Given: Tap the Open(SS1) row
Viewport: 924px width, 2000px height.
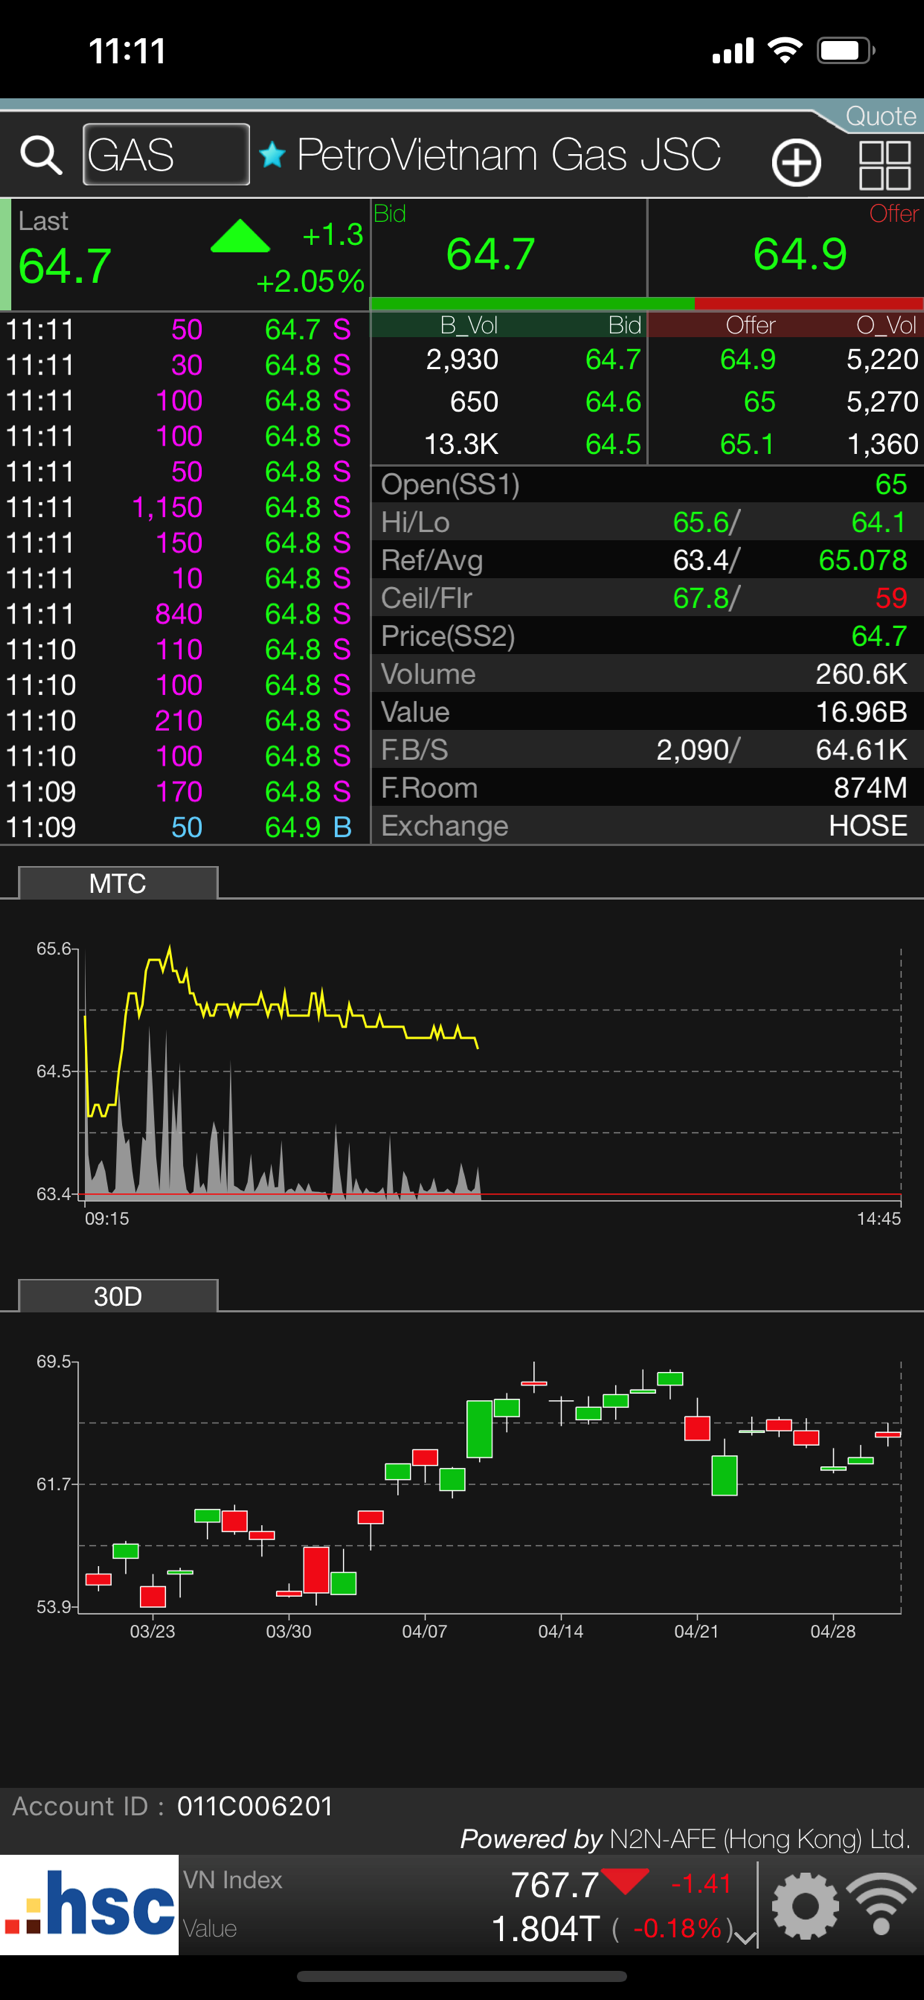Looking at the screenshot, I should (647, 484).
